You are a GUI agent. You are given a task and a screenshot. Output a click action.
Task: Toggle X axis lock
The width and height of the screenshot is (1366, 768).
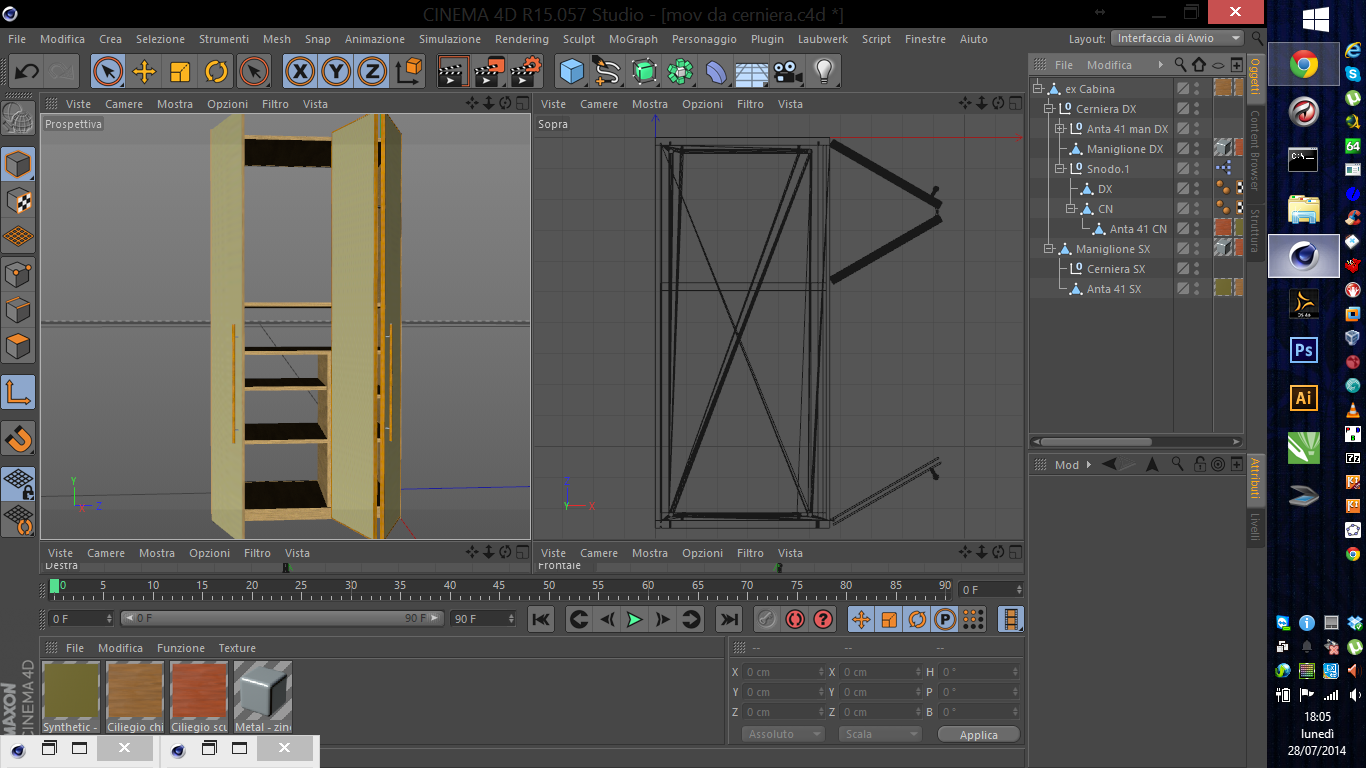[300, 71]
